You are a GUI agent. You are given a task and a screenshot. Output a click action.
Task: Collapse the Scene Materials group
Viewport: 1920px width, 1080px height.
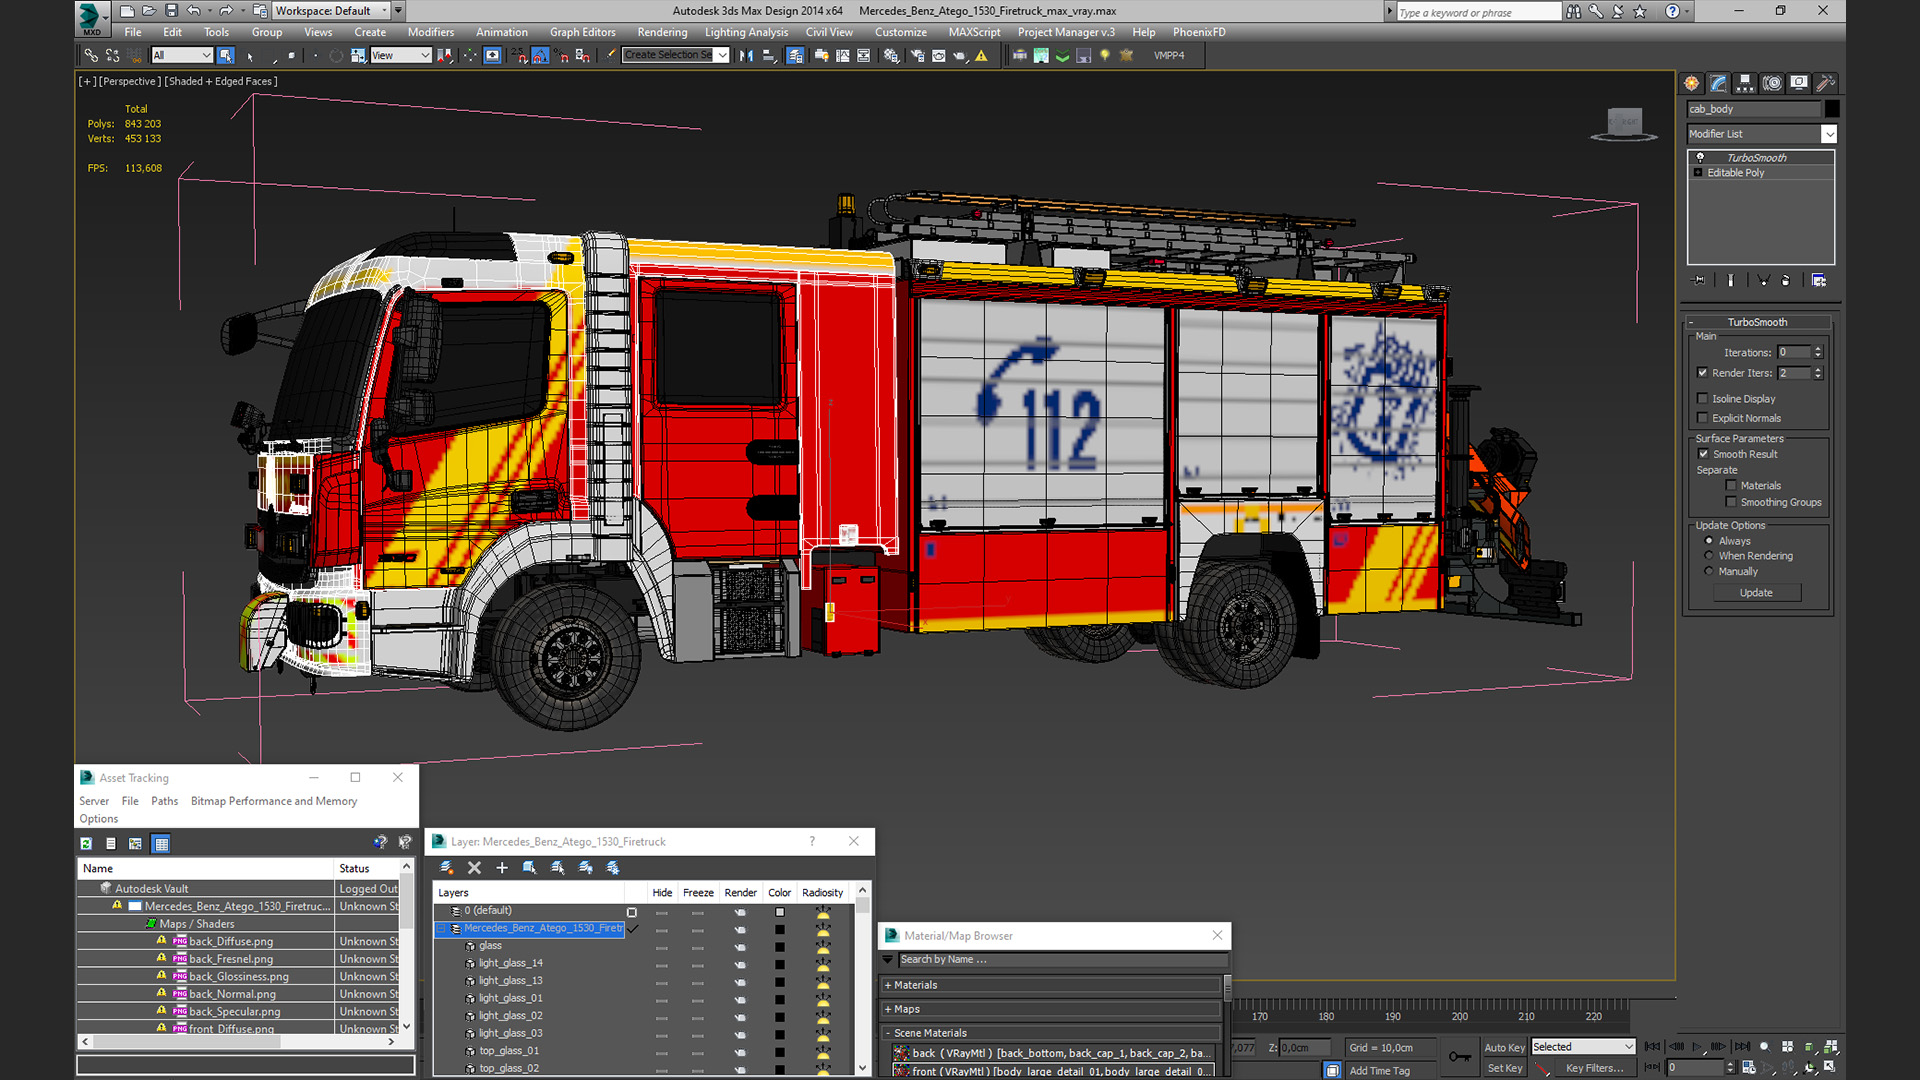tap(888, 1034)
